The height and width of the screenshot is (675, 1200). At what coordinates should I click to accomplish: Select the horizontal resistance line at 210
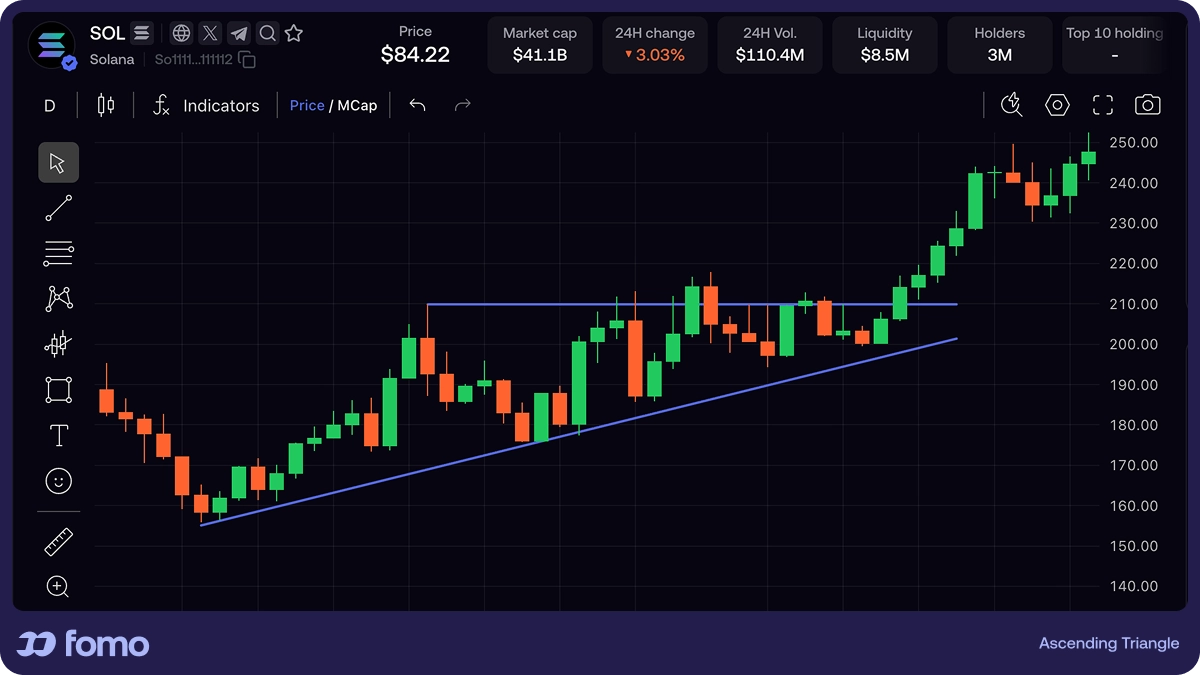[692, 304]
